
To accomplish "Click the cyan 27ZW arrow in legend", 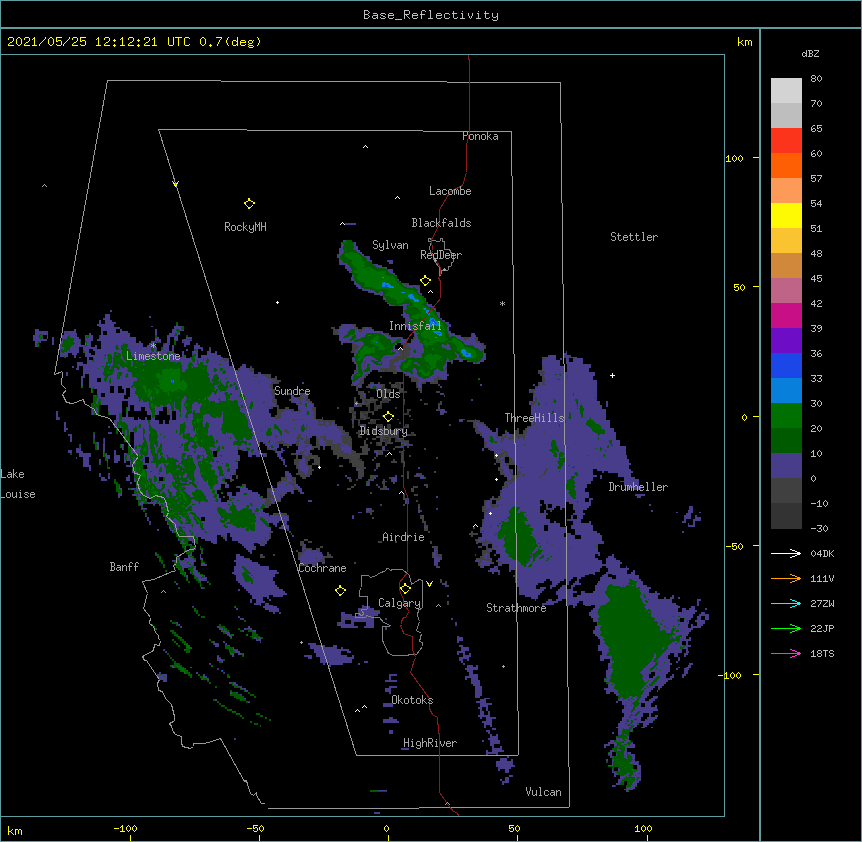I will coord(786,603).
